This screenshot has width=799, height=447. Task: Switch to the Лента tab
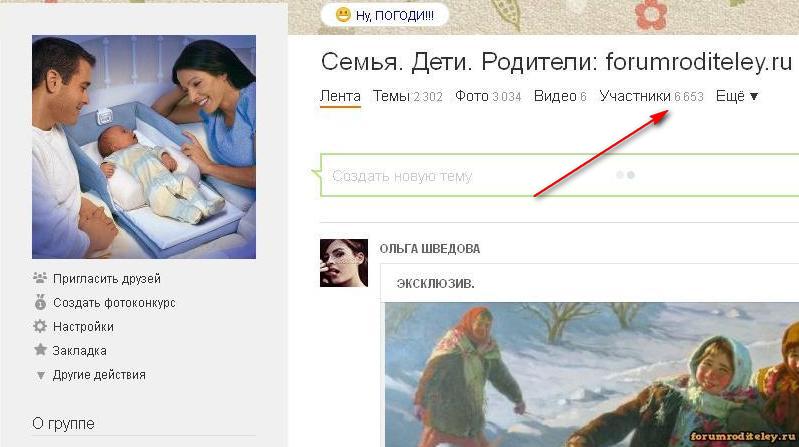point(340,96)
